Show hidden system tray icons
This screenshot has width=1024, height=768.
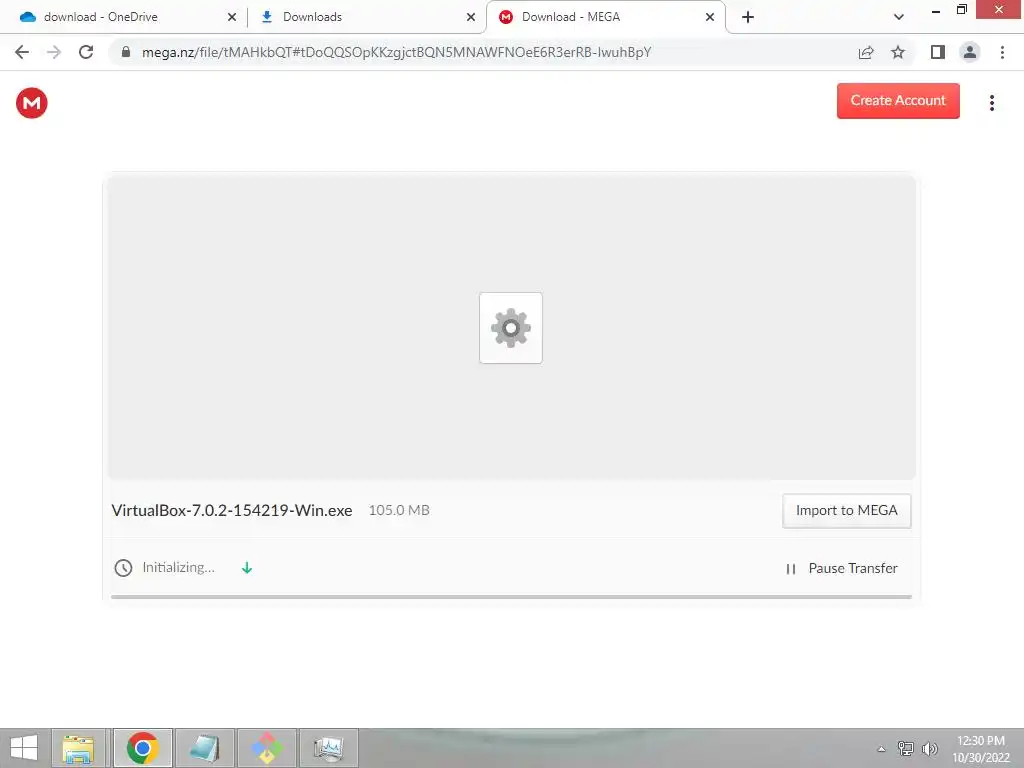[881, 749]
